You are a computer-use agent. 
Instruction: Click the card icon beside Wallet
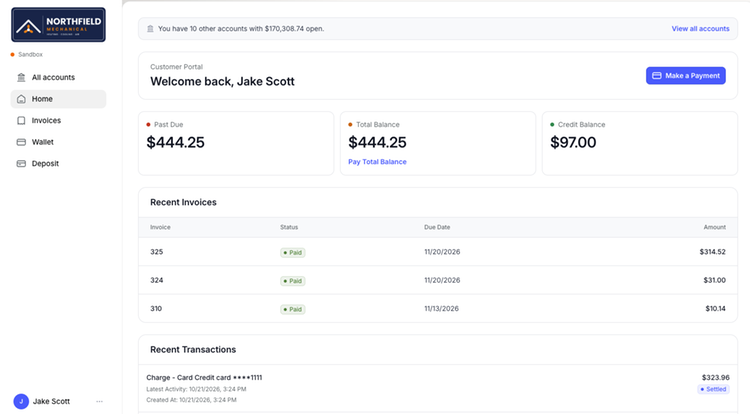pos(21,142)
